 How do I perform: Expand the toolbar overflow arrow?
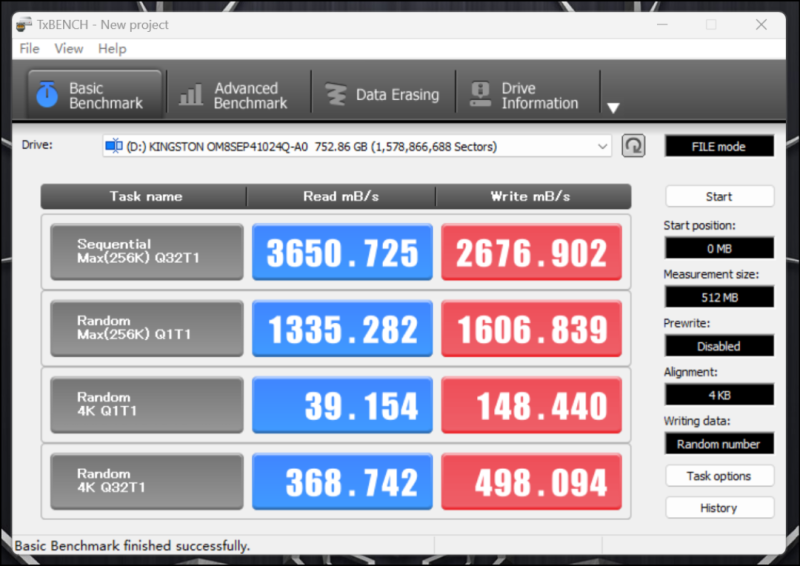click(x=614, y=108)
